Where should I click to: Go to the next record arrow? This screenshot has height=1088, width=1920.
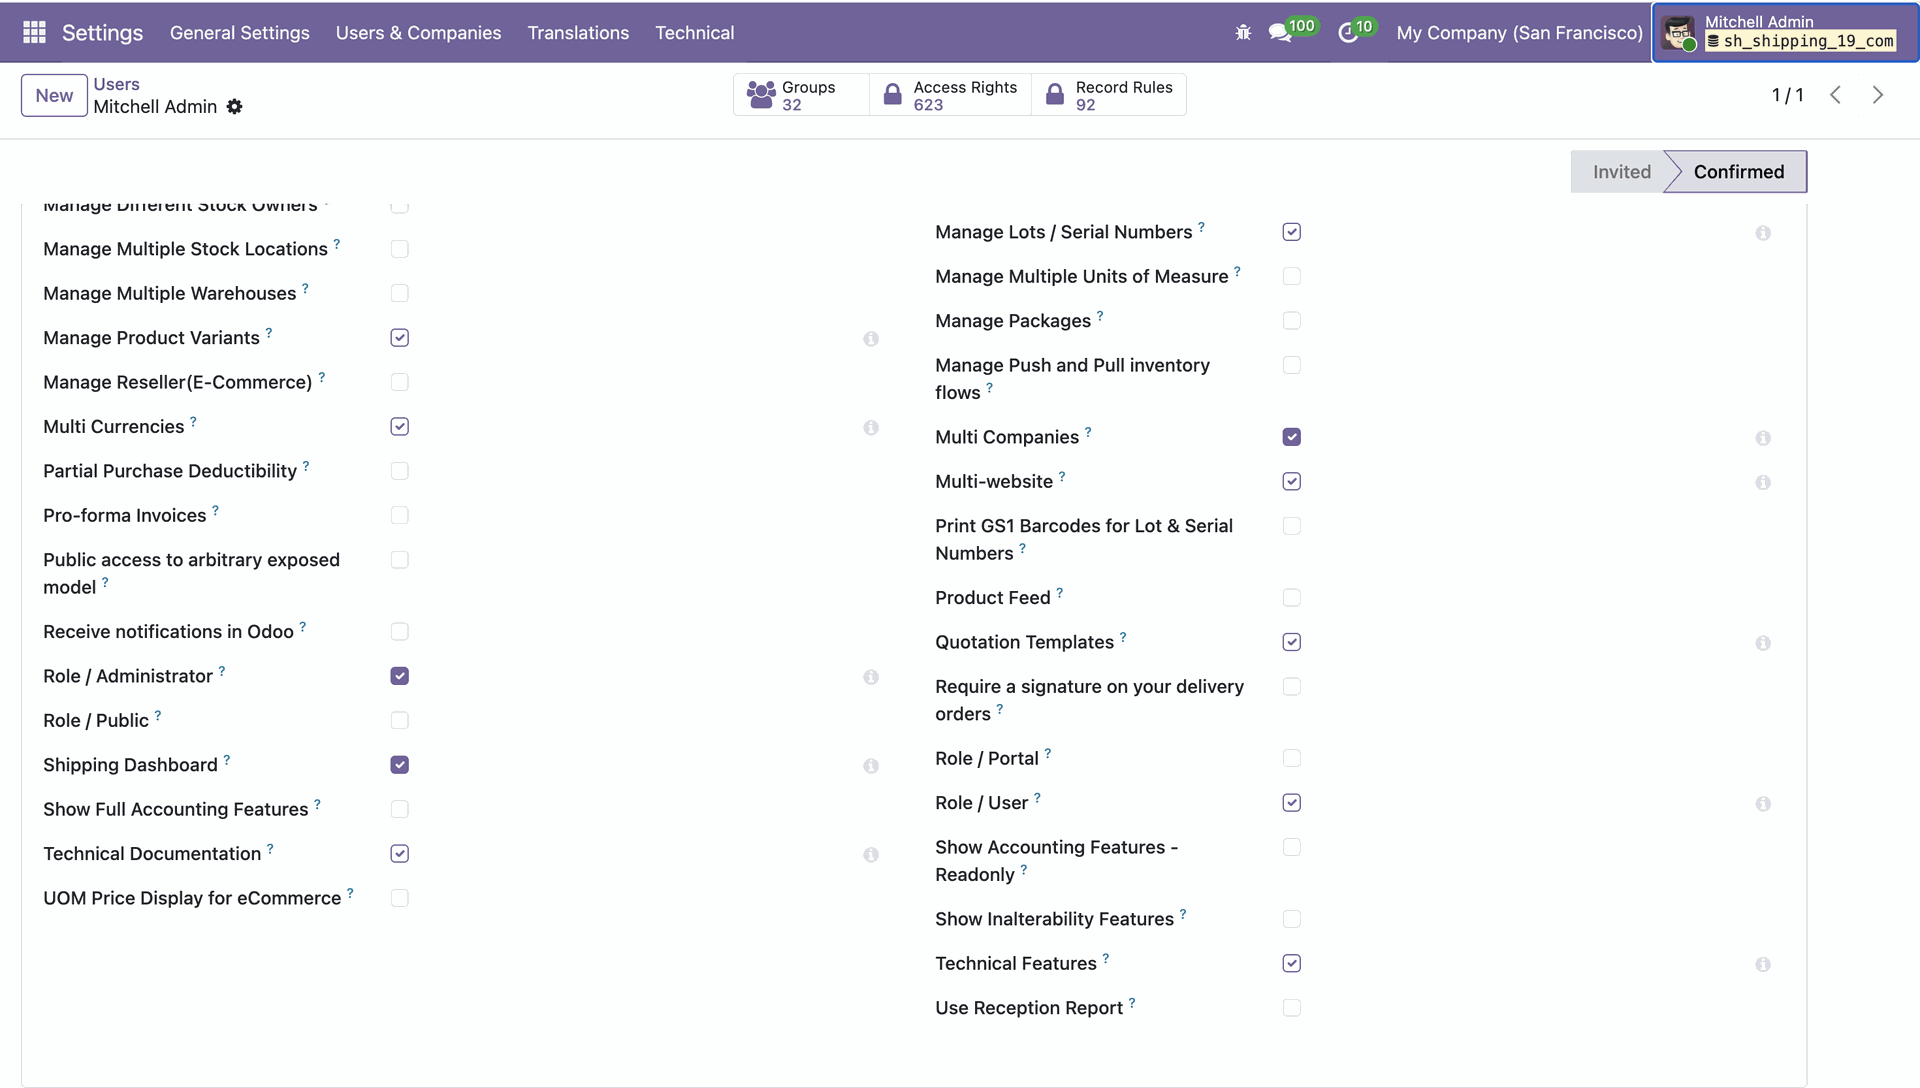pyautogui.click(x=1878, y=95)
